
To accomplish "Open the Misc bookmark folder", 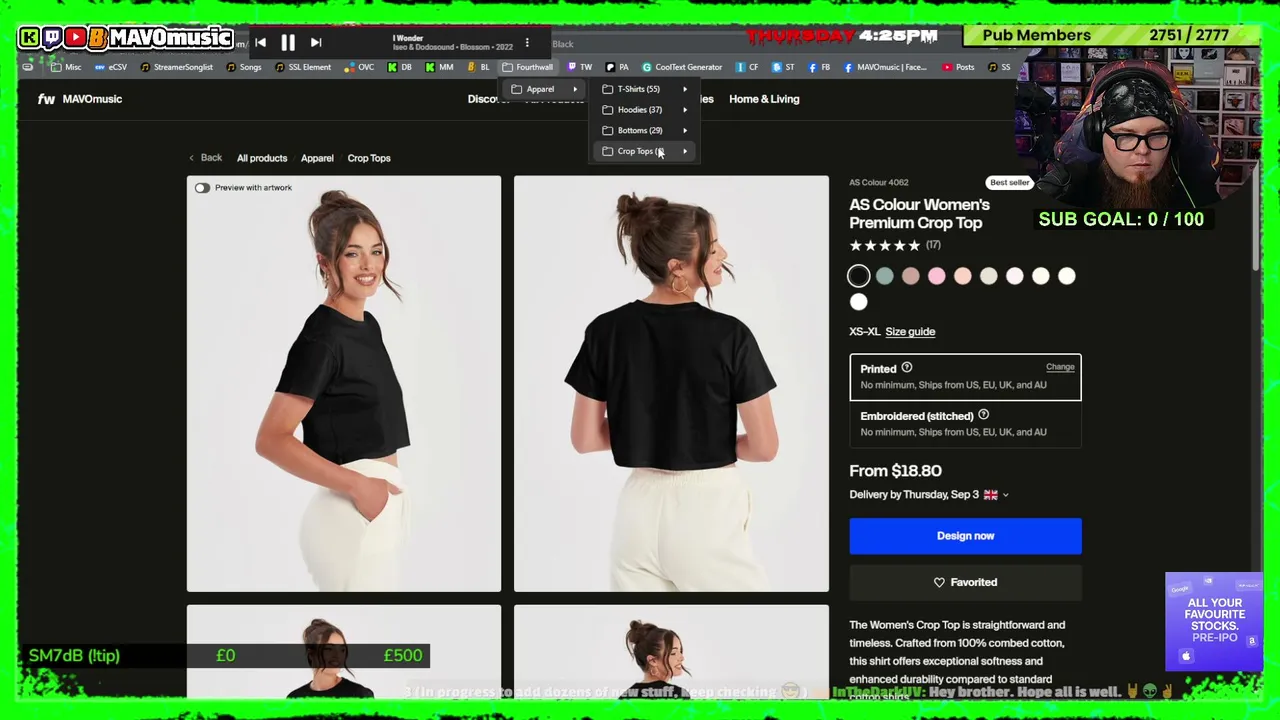I will 65,67.
